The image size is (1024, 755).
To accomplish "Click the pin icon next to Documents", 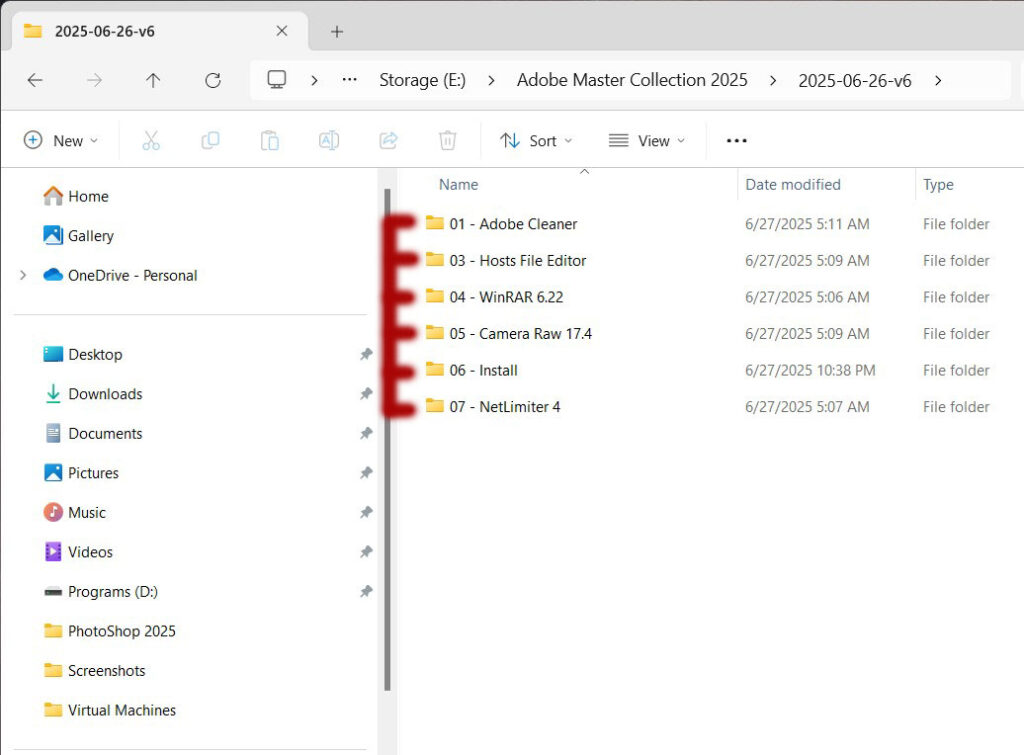I will [x=366, y=433].
